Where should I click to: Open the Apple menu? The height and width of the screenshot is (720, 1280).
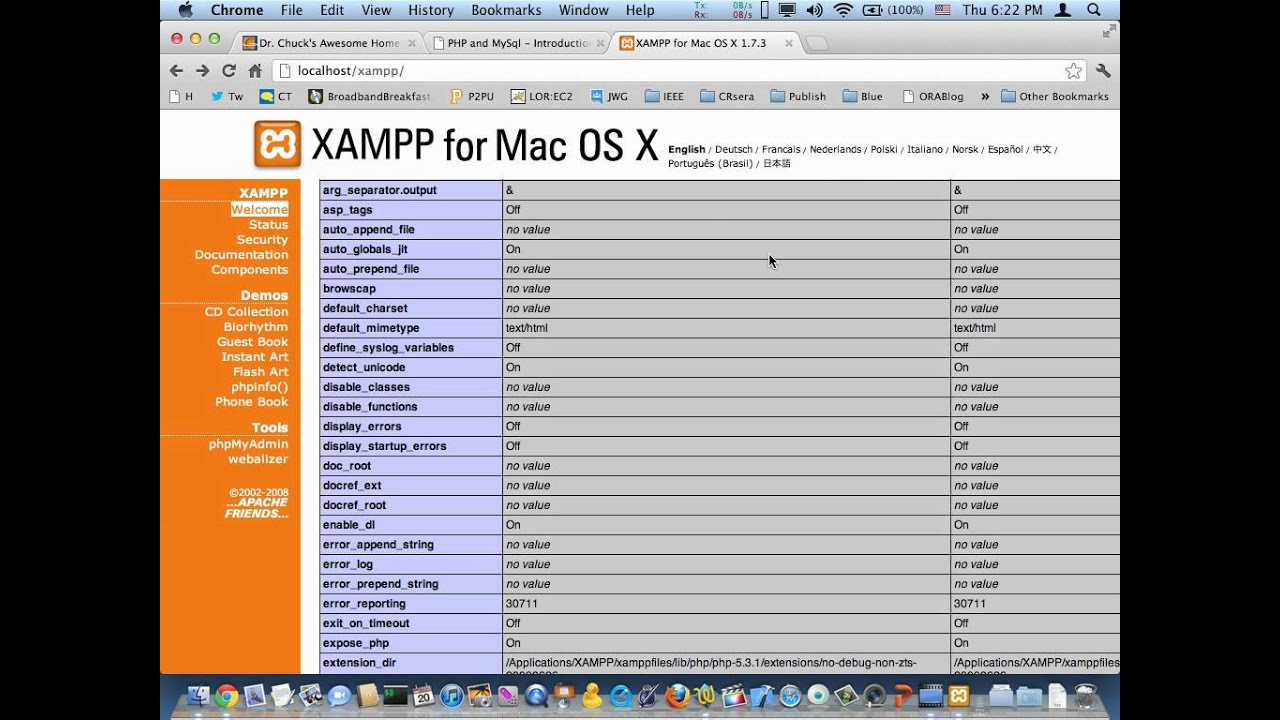point(184,10)
